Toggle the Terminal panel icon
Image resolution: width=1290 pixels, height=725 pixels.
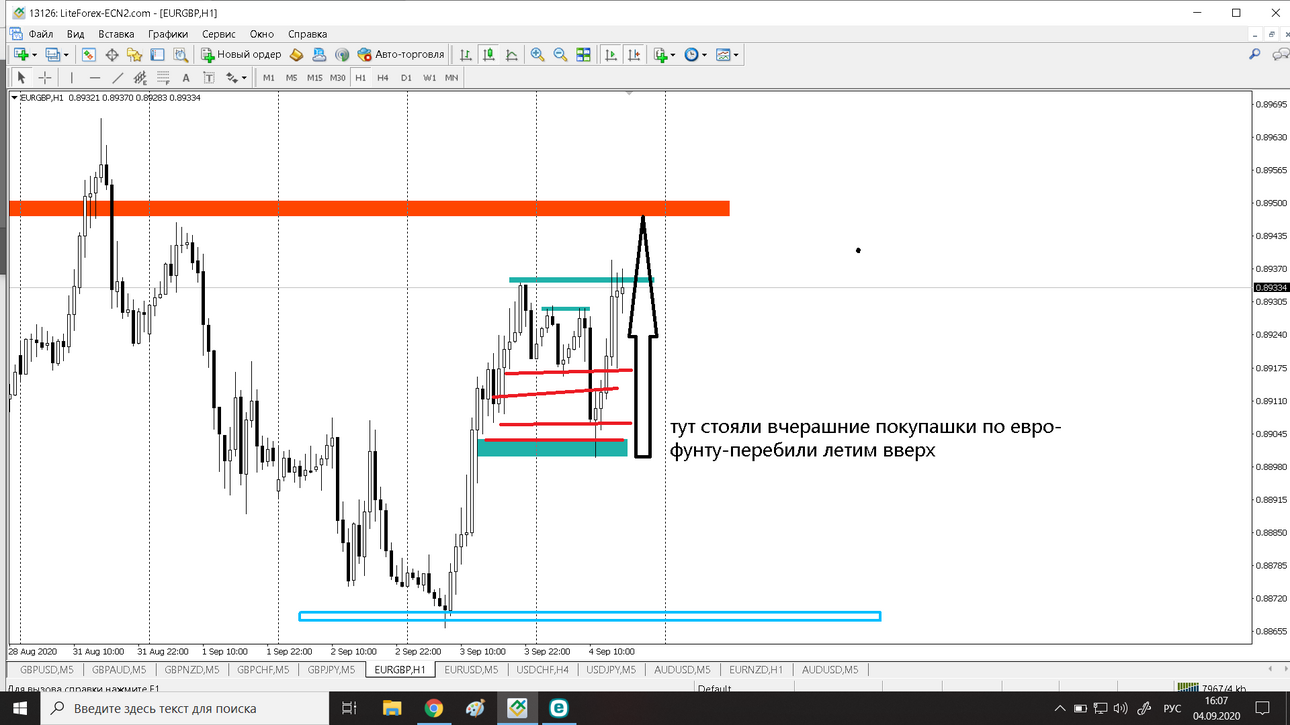157,55
